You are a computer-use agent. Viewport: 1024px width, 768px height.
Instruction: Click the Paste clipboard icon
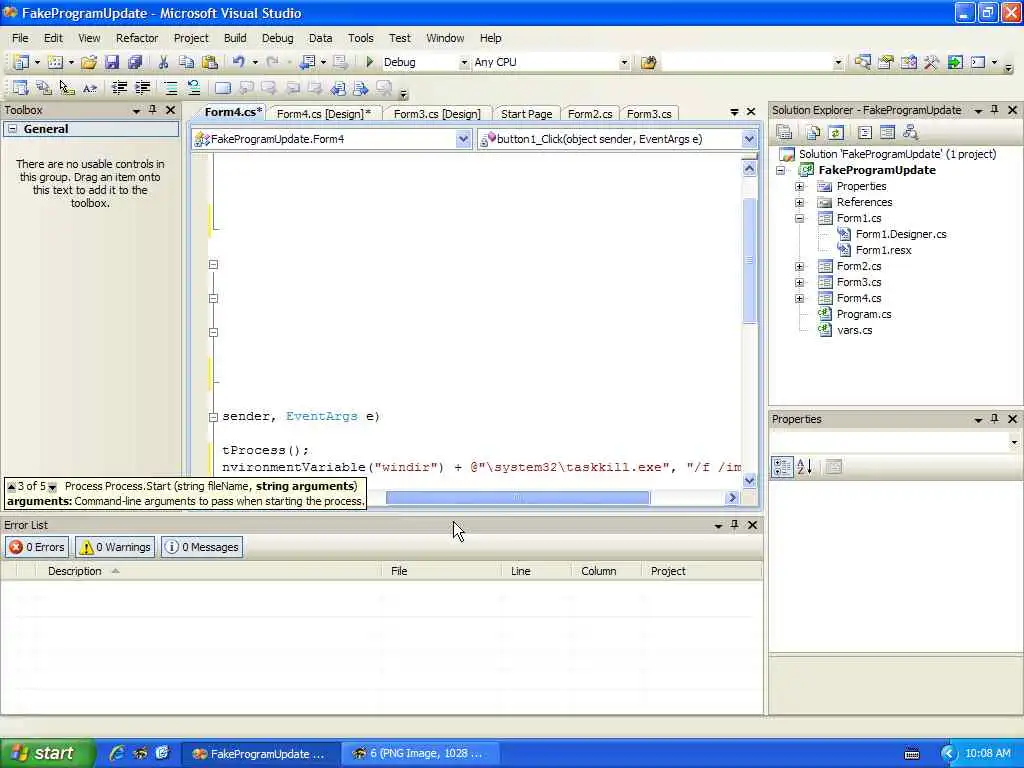[x=210, y=62]
